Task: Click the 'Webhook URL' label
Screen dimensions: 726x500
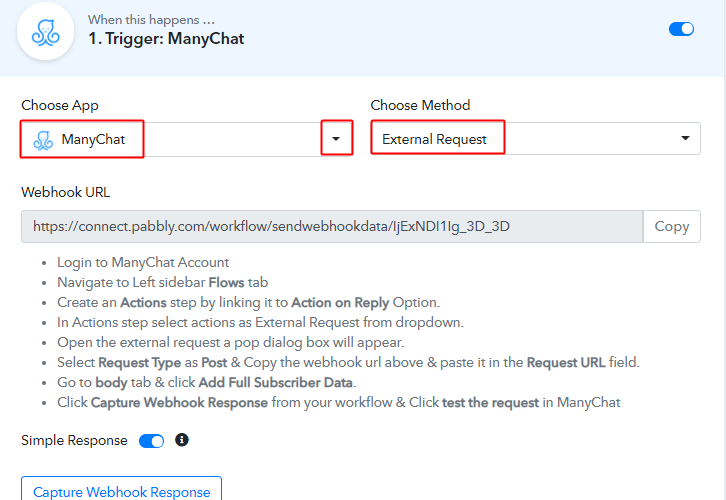Action: 66,192
